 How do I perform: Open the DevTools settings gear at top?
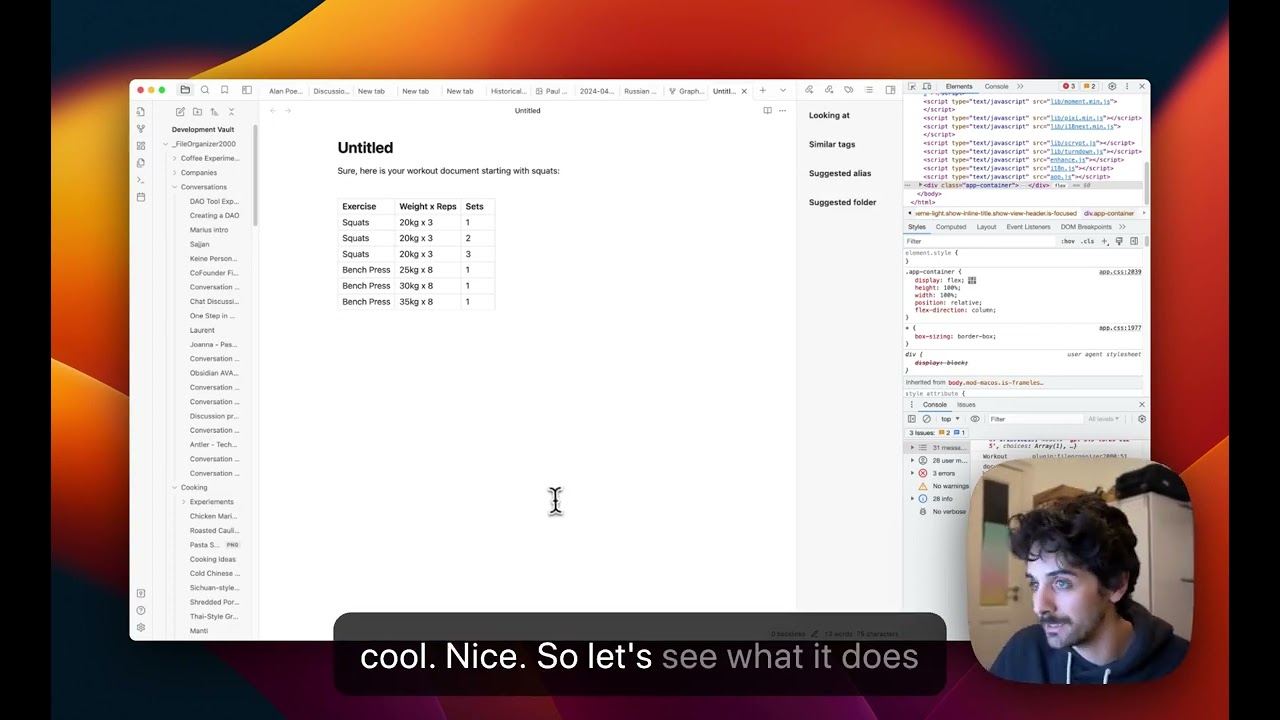(1112, 87)
